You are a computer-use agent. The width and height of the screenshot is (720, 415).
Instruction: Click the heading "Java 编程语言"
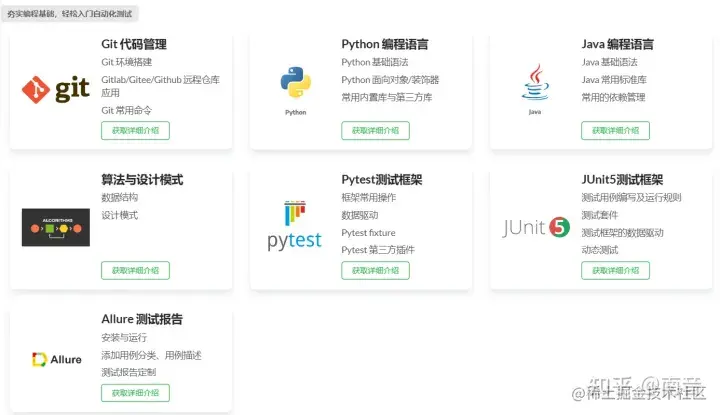click(x=618, y=45)
